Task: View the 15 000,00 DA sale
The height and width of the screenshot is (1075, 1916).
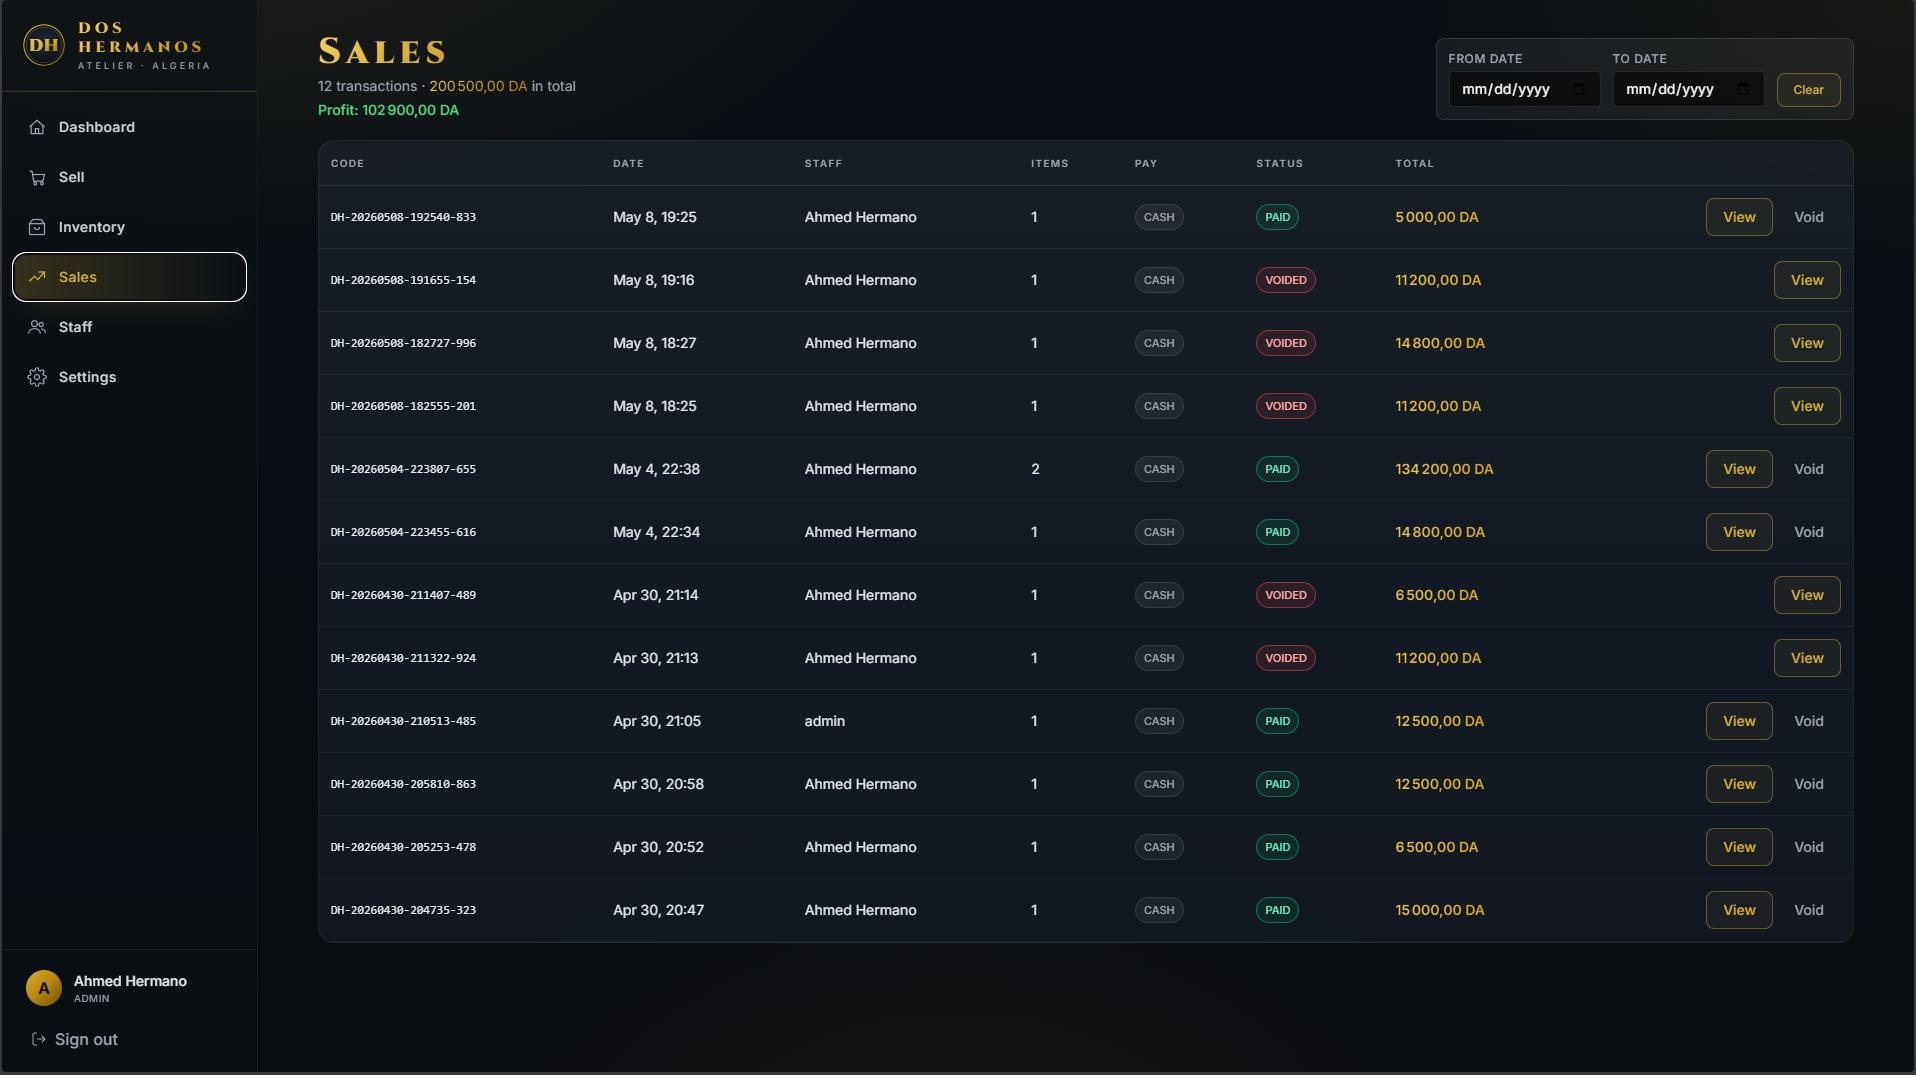Action: pos(1739,910)
